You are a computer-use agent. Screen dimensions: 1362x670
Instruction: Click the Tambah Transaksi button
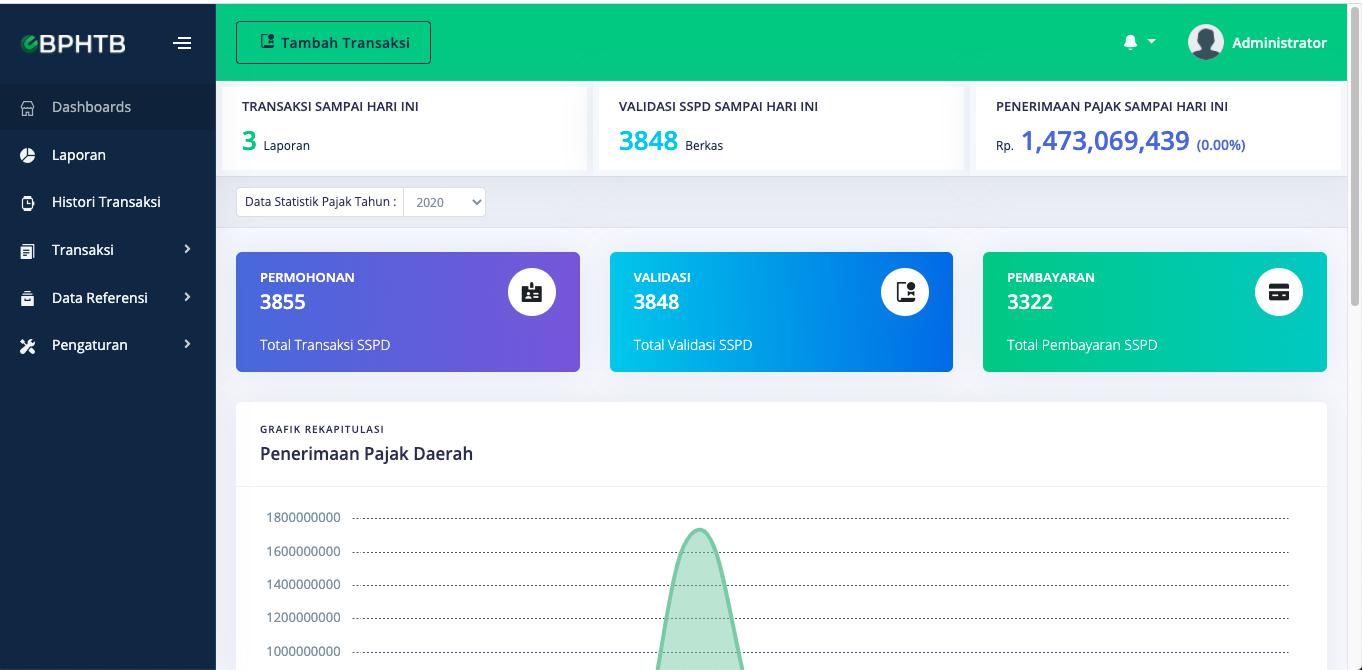tap(333, 42)
